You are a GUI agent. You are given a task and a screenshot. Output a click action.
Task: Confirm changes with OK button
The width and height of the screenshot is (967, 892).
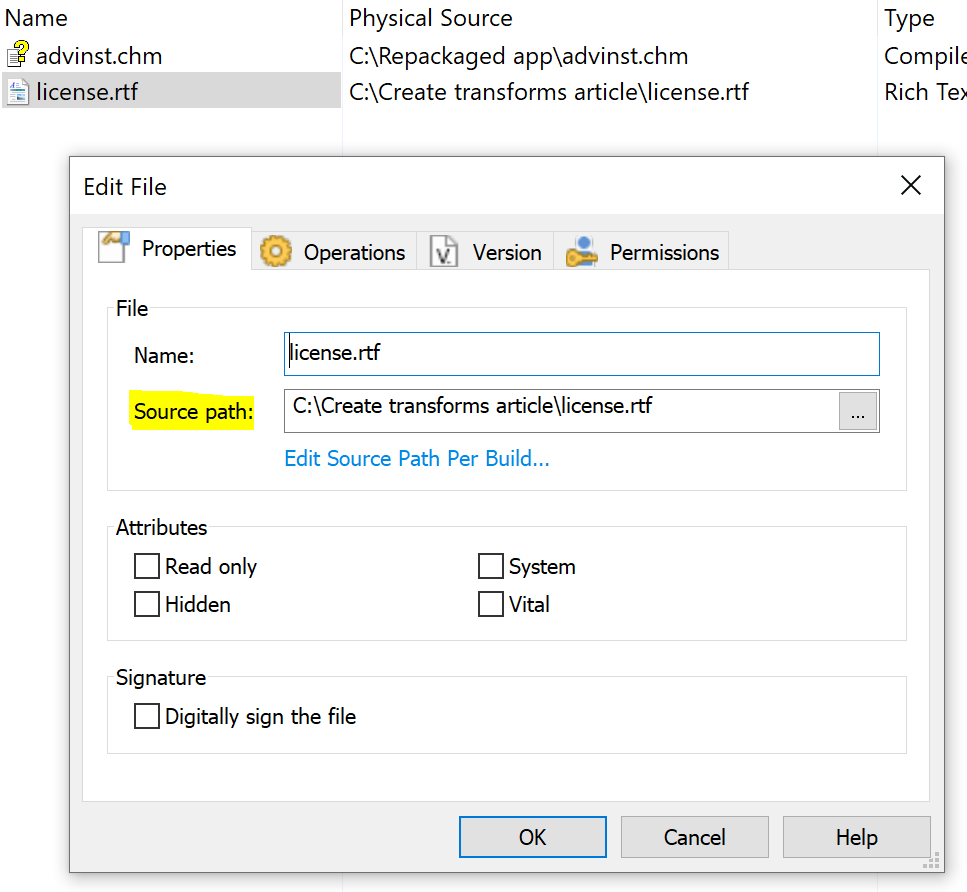(x=533, y=837)
